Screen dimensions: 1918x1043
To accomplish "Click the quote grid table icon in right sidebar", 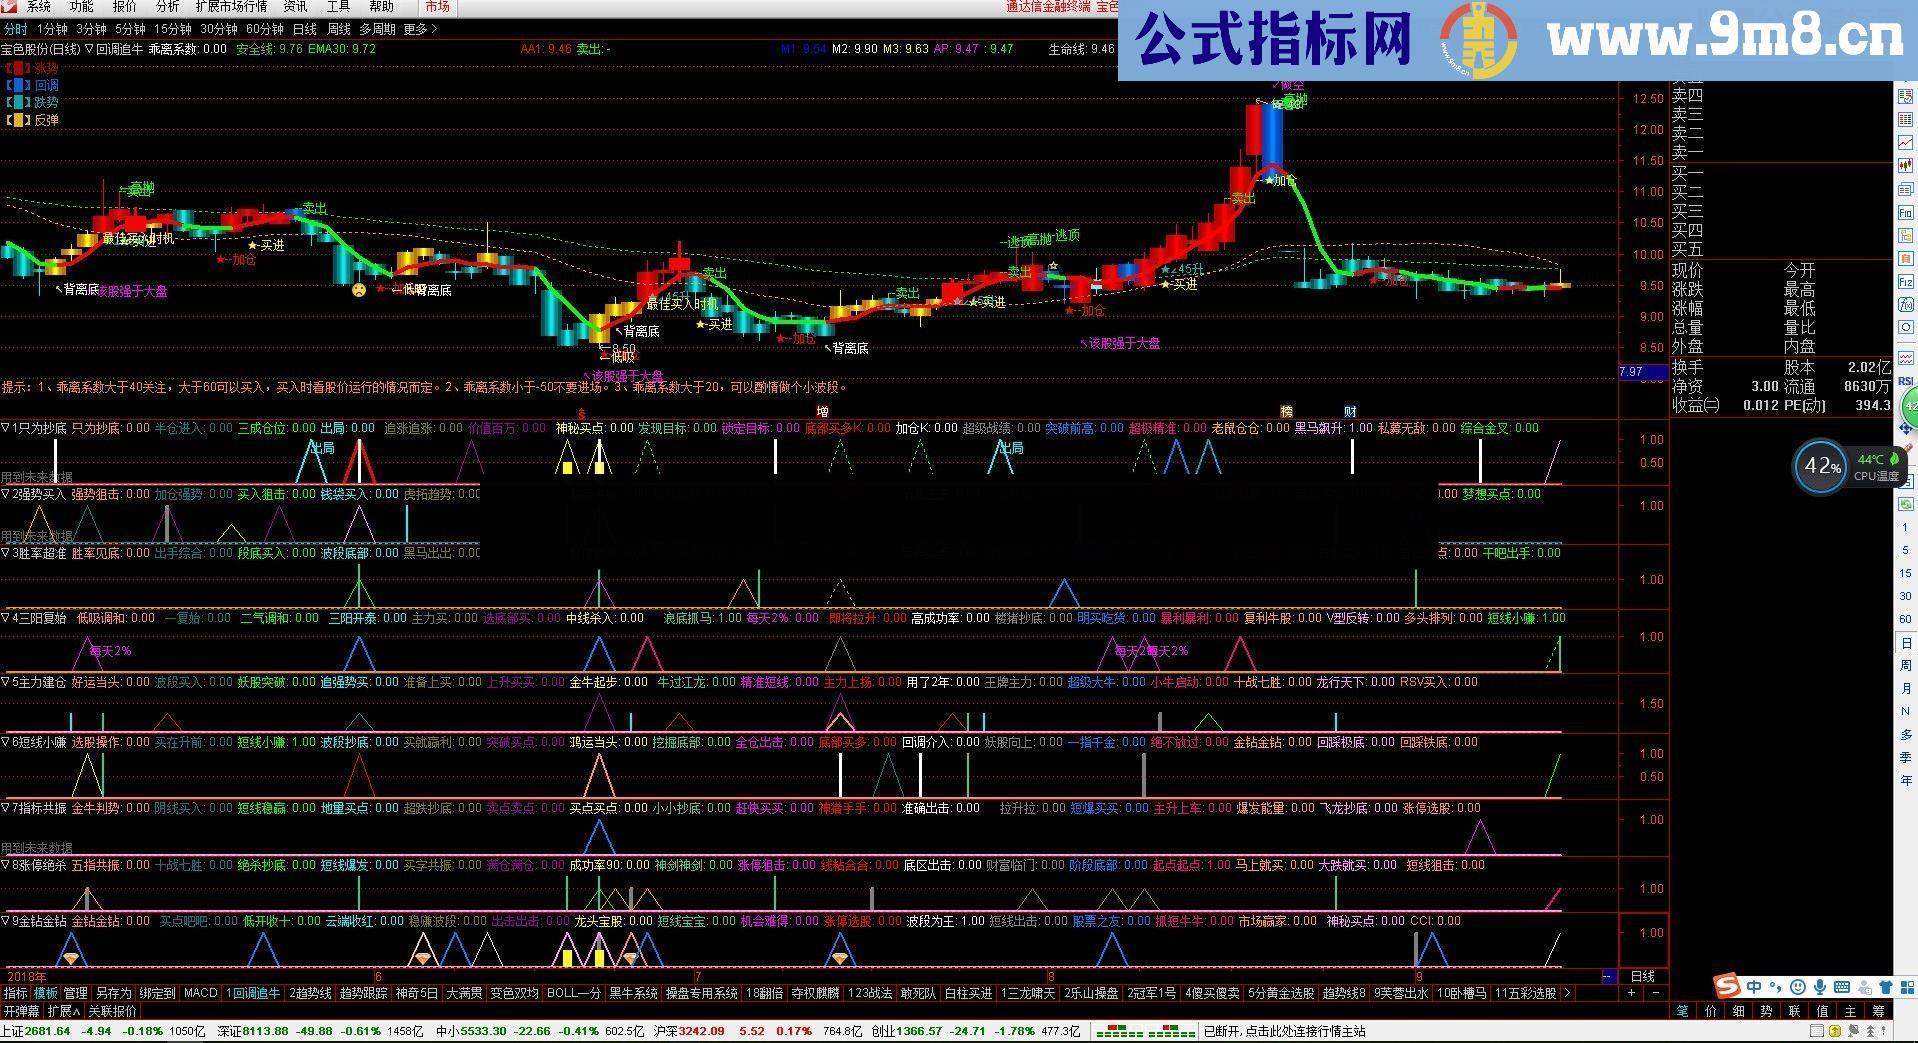I will point(1904,120).
